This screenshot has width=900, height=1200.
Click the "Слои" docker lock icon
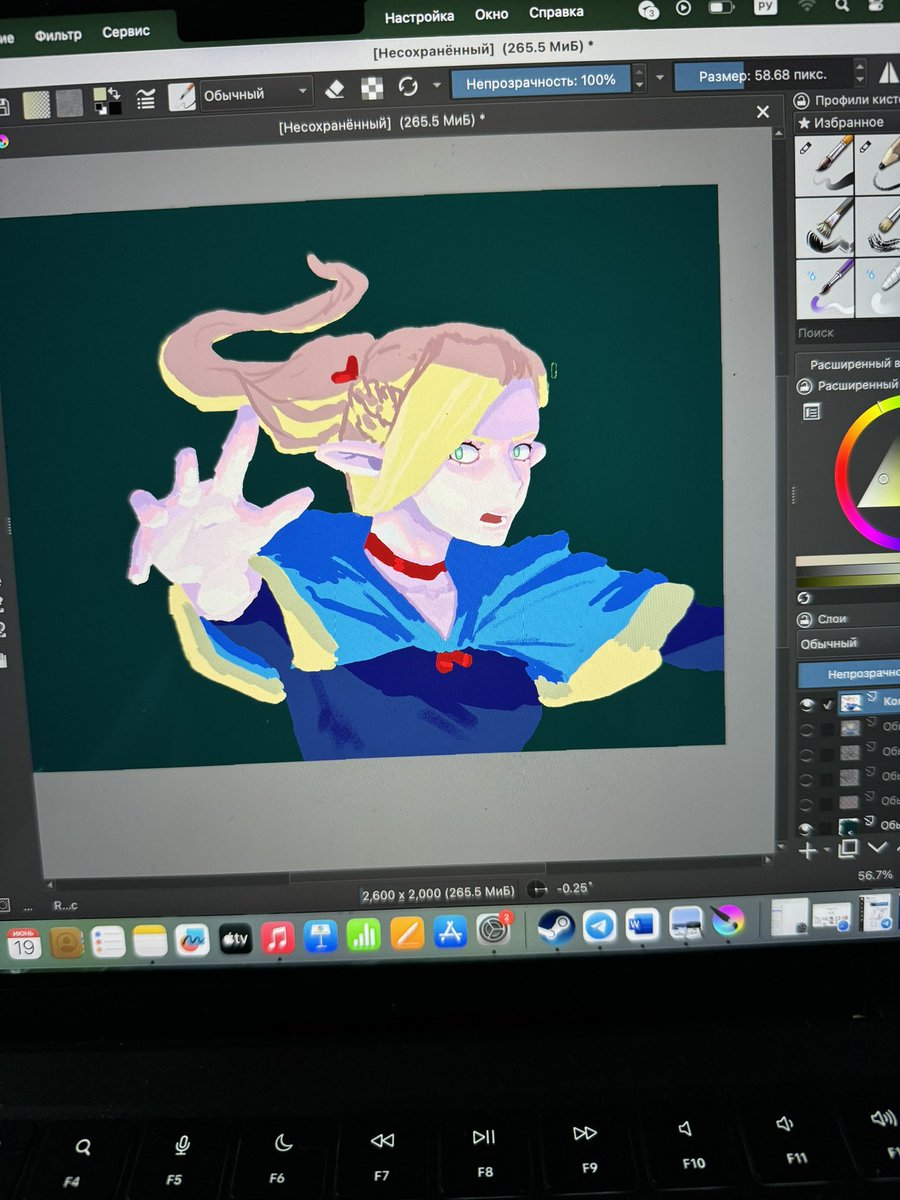coord(806,619)
